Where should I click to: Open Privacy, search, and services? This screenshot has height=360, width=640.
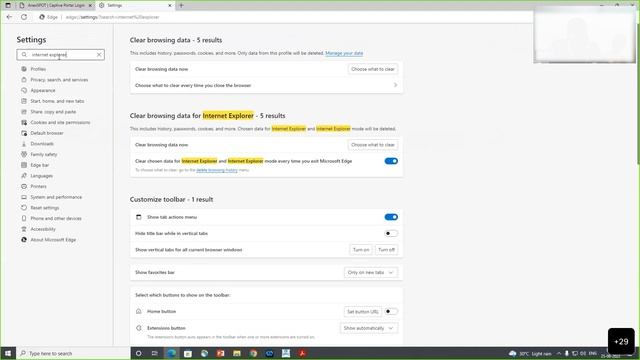[x=59, y=80]
